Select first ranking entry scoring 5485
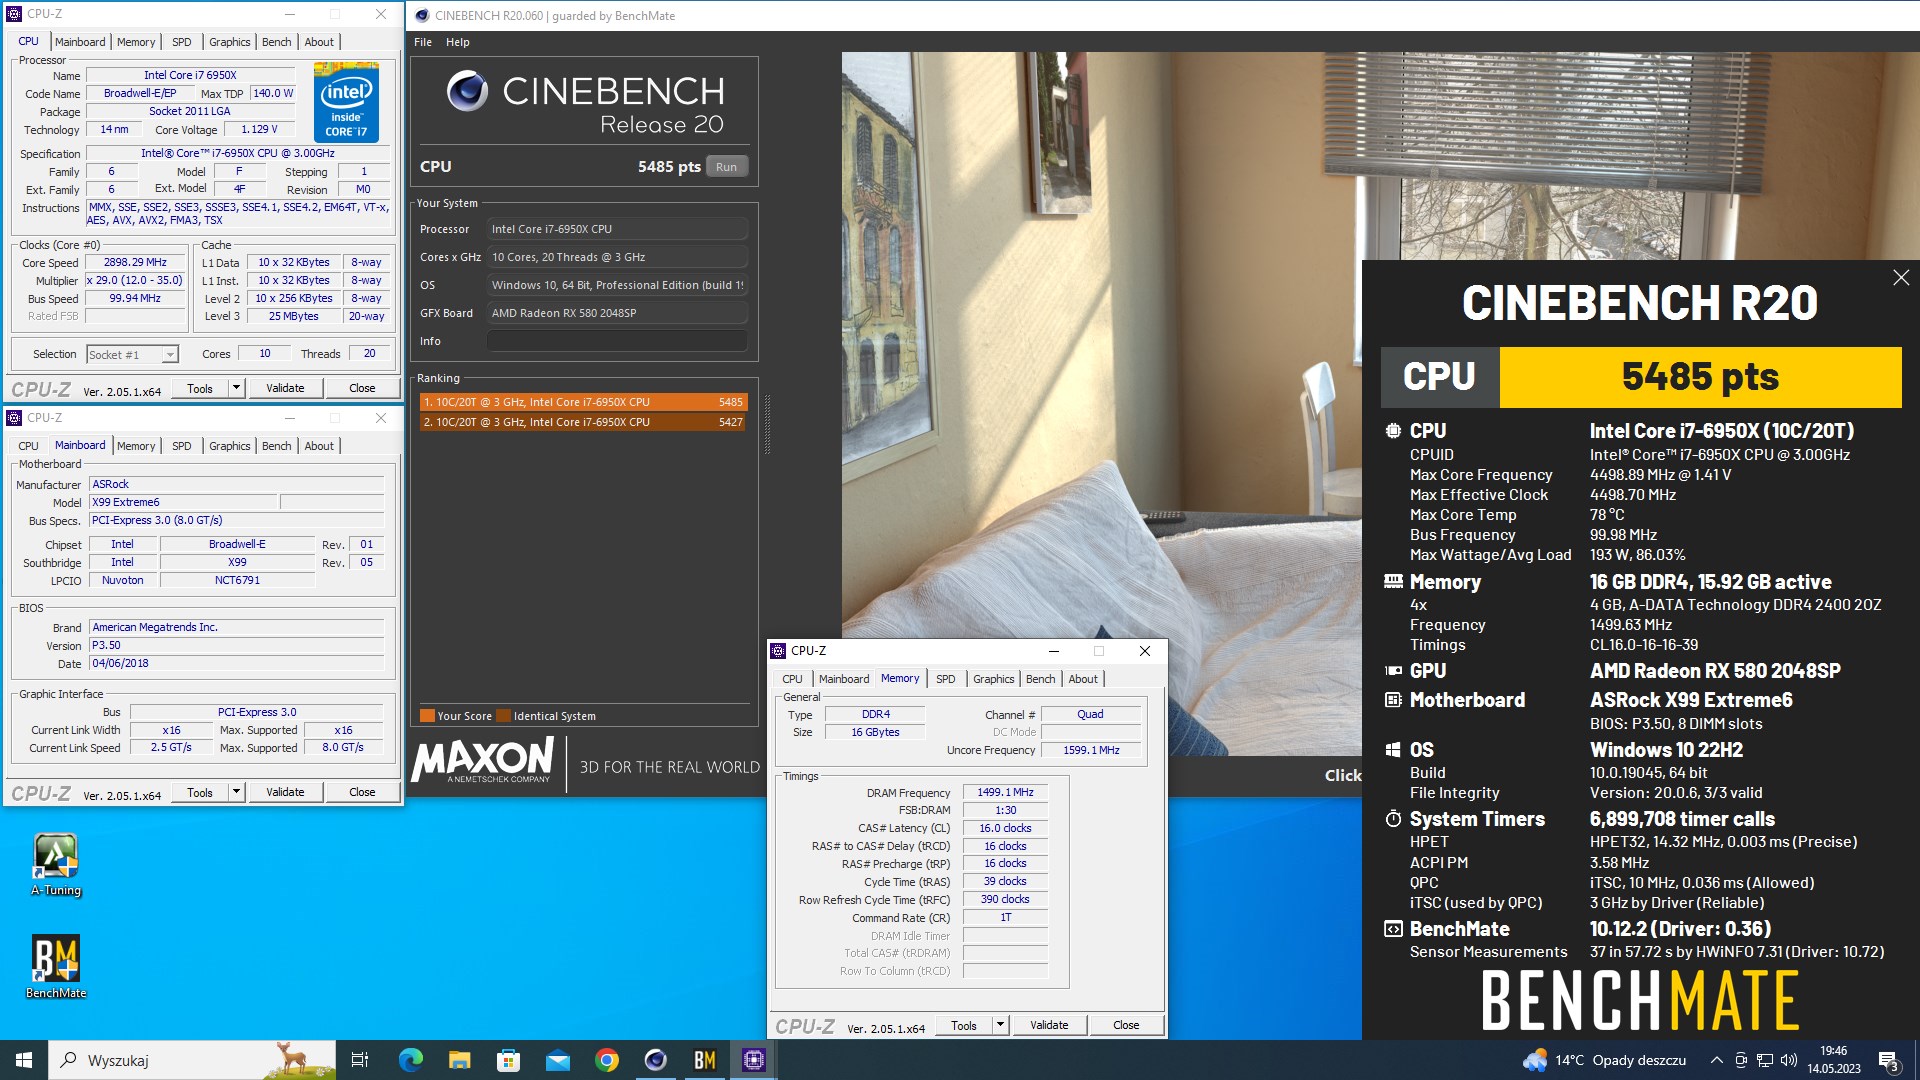The width and height of the screenshot is (1920, 1080). coord(583,402)
